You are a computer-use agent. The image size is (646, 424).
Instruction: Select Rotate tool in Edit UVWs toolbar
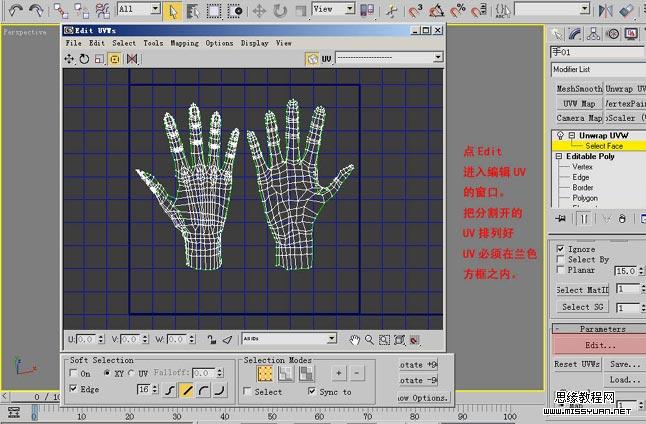pos(84,59)
